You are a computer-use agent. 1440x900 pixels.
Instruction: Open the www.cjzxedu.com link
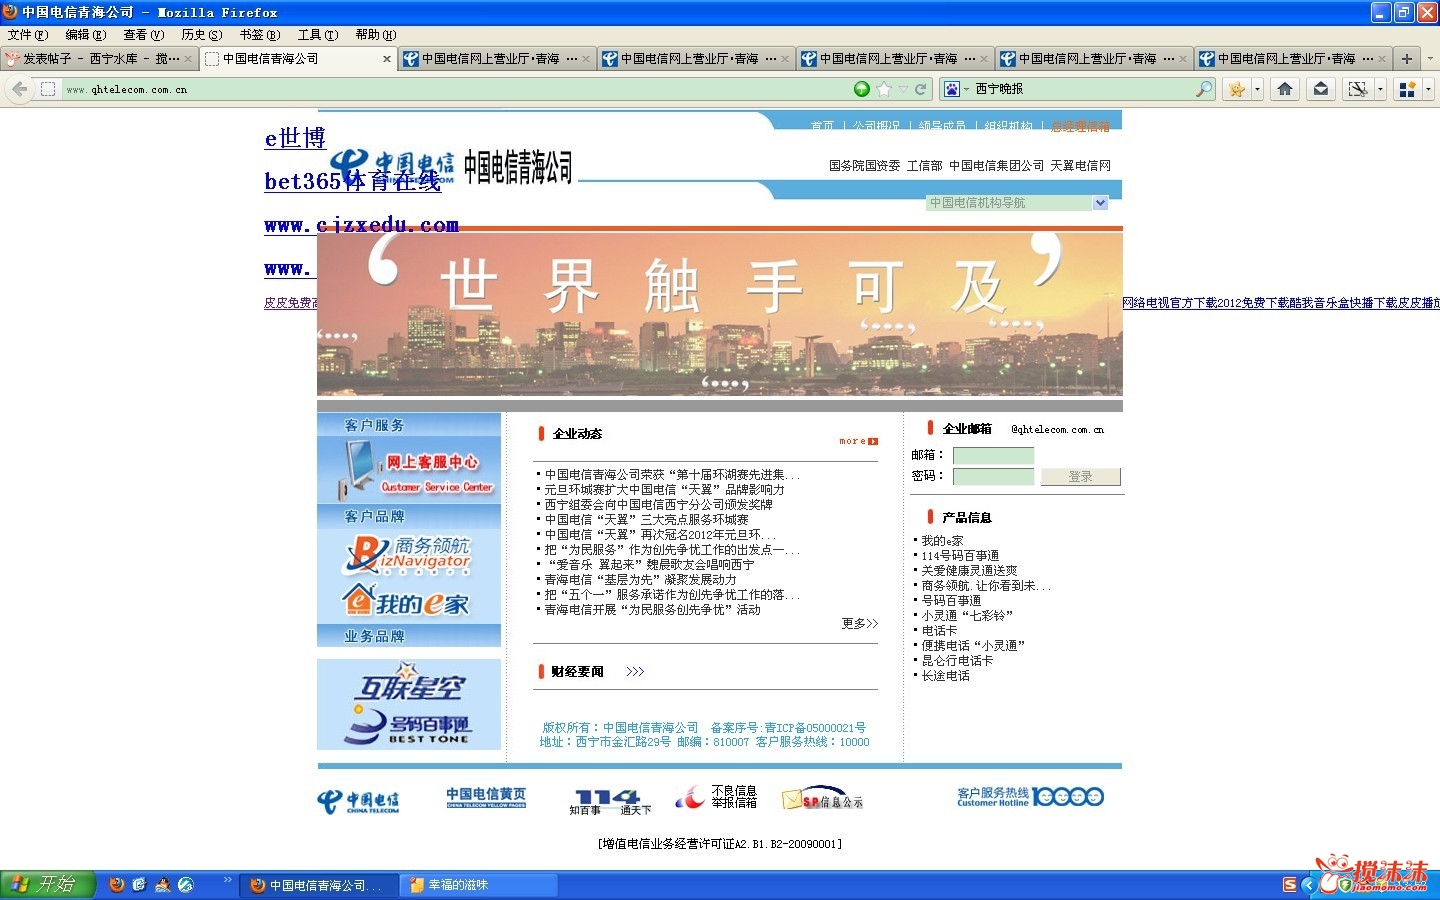click(x=361, y=225)
